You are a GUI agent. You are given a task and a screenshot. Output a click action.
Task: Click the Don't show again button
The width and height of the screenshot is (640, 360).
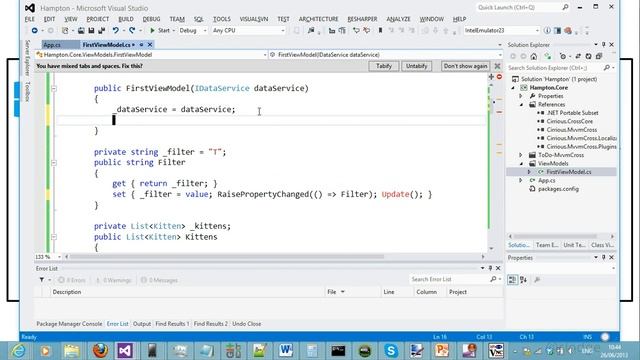[465, 66]
